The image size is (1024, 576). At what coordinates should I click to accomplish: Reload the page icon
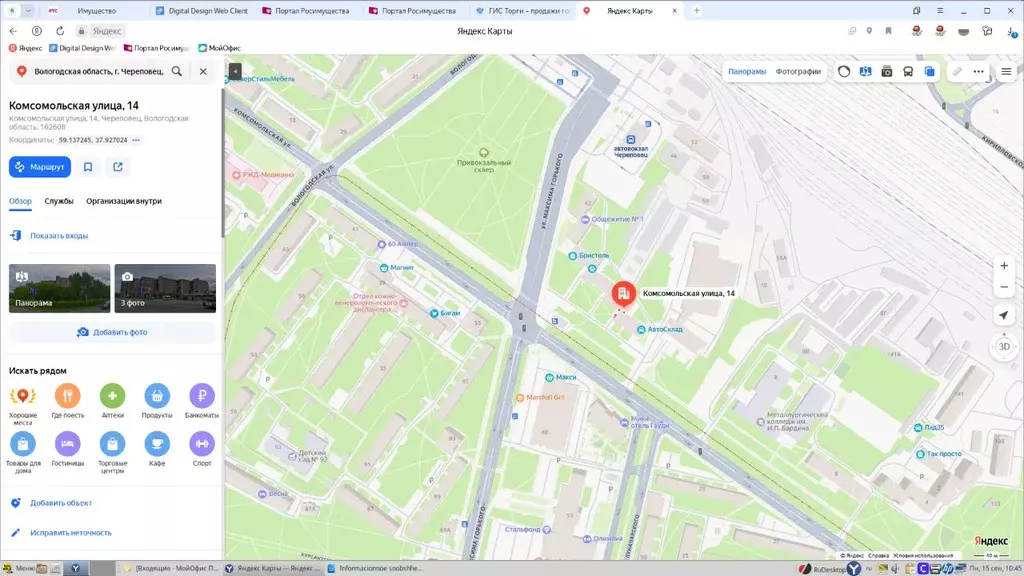coord(59,31)
